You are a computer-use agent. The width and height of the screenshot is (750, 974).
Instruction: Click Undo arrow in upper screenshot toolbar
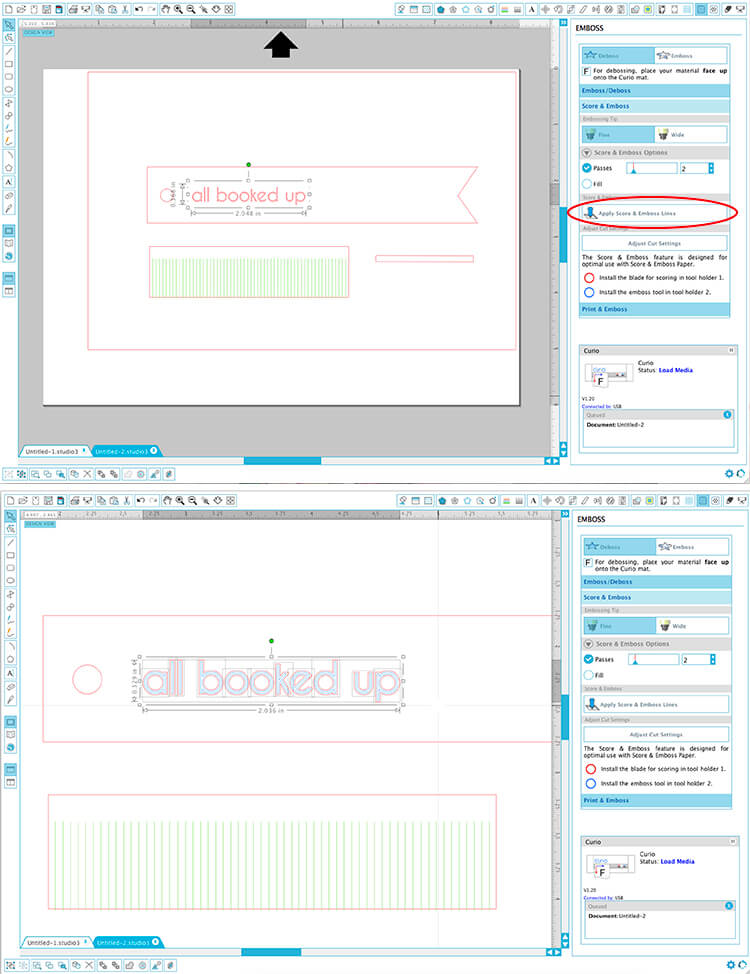pyautogui.click(x=139, y=9)
